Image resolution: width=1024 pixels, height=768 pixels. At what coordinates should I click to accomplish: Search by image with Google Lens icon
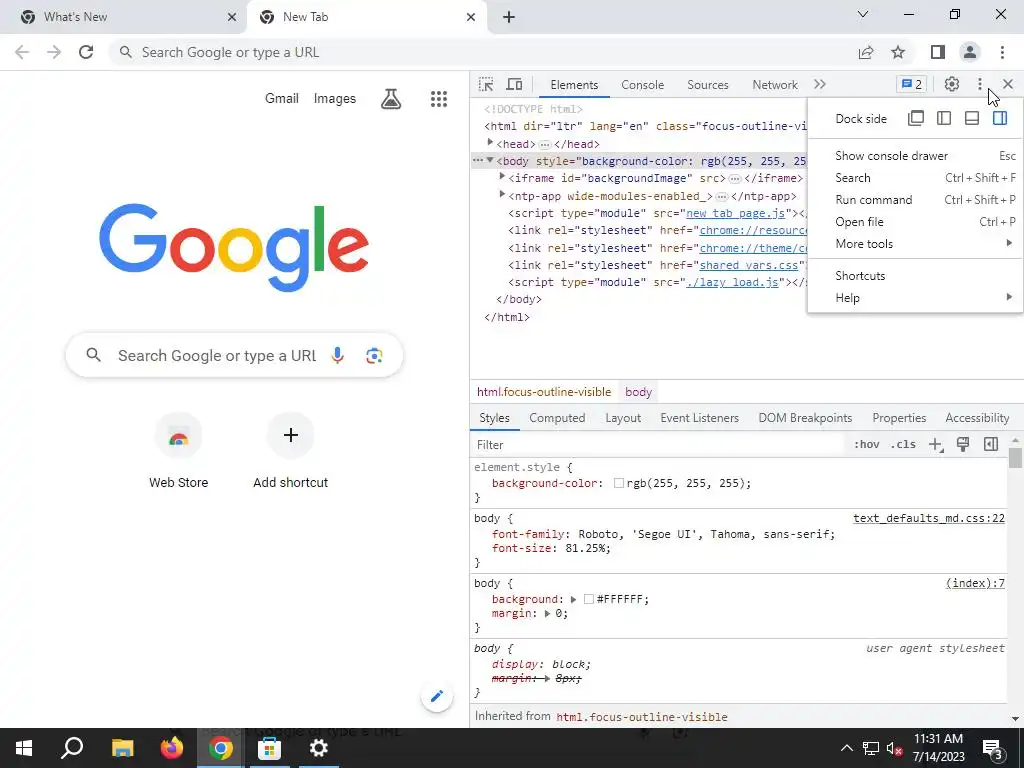[x=374, y=355]
